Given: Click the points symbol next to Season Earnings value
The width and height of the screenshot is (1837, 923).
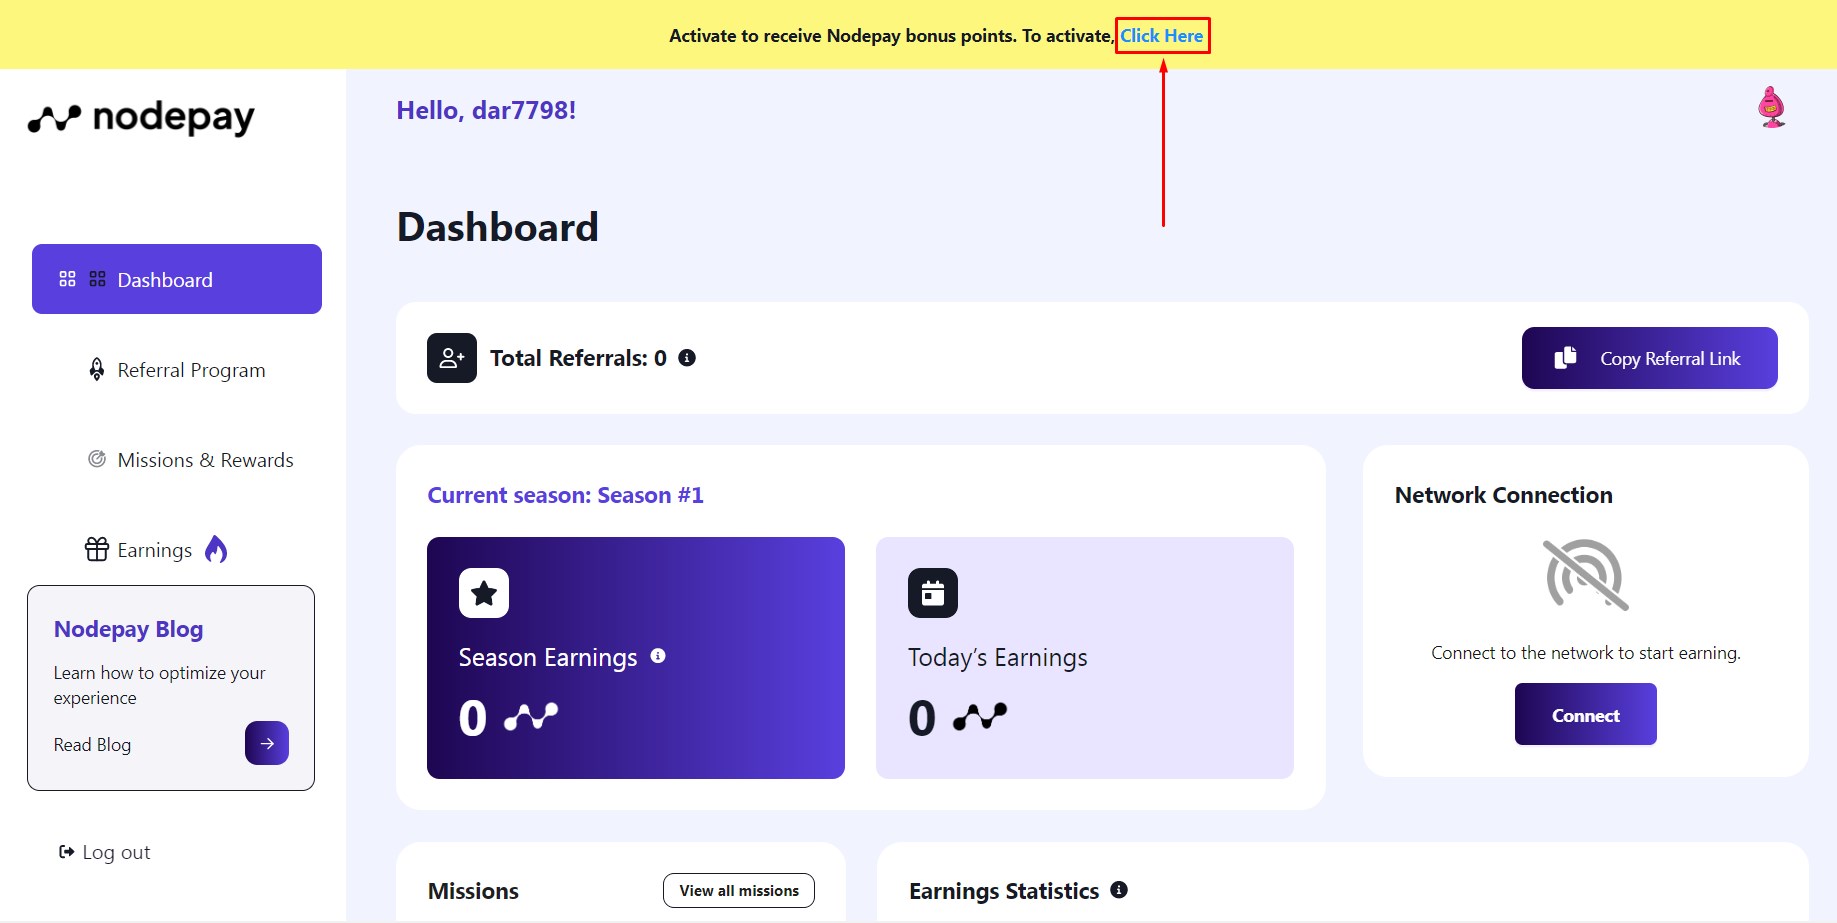Looking at the screenshot, I should point(531,717).
